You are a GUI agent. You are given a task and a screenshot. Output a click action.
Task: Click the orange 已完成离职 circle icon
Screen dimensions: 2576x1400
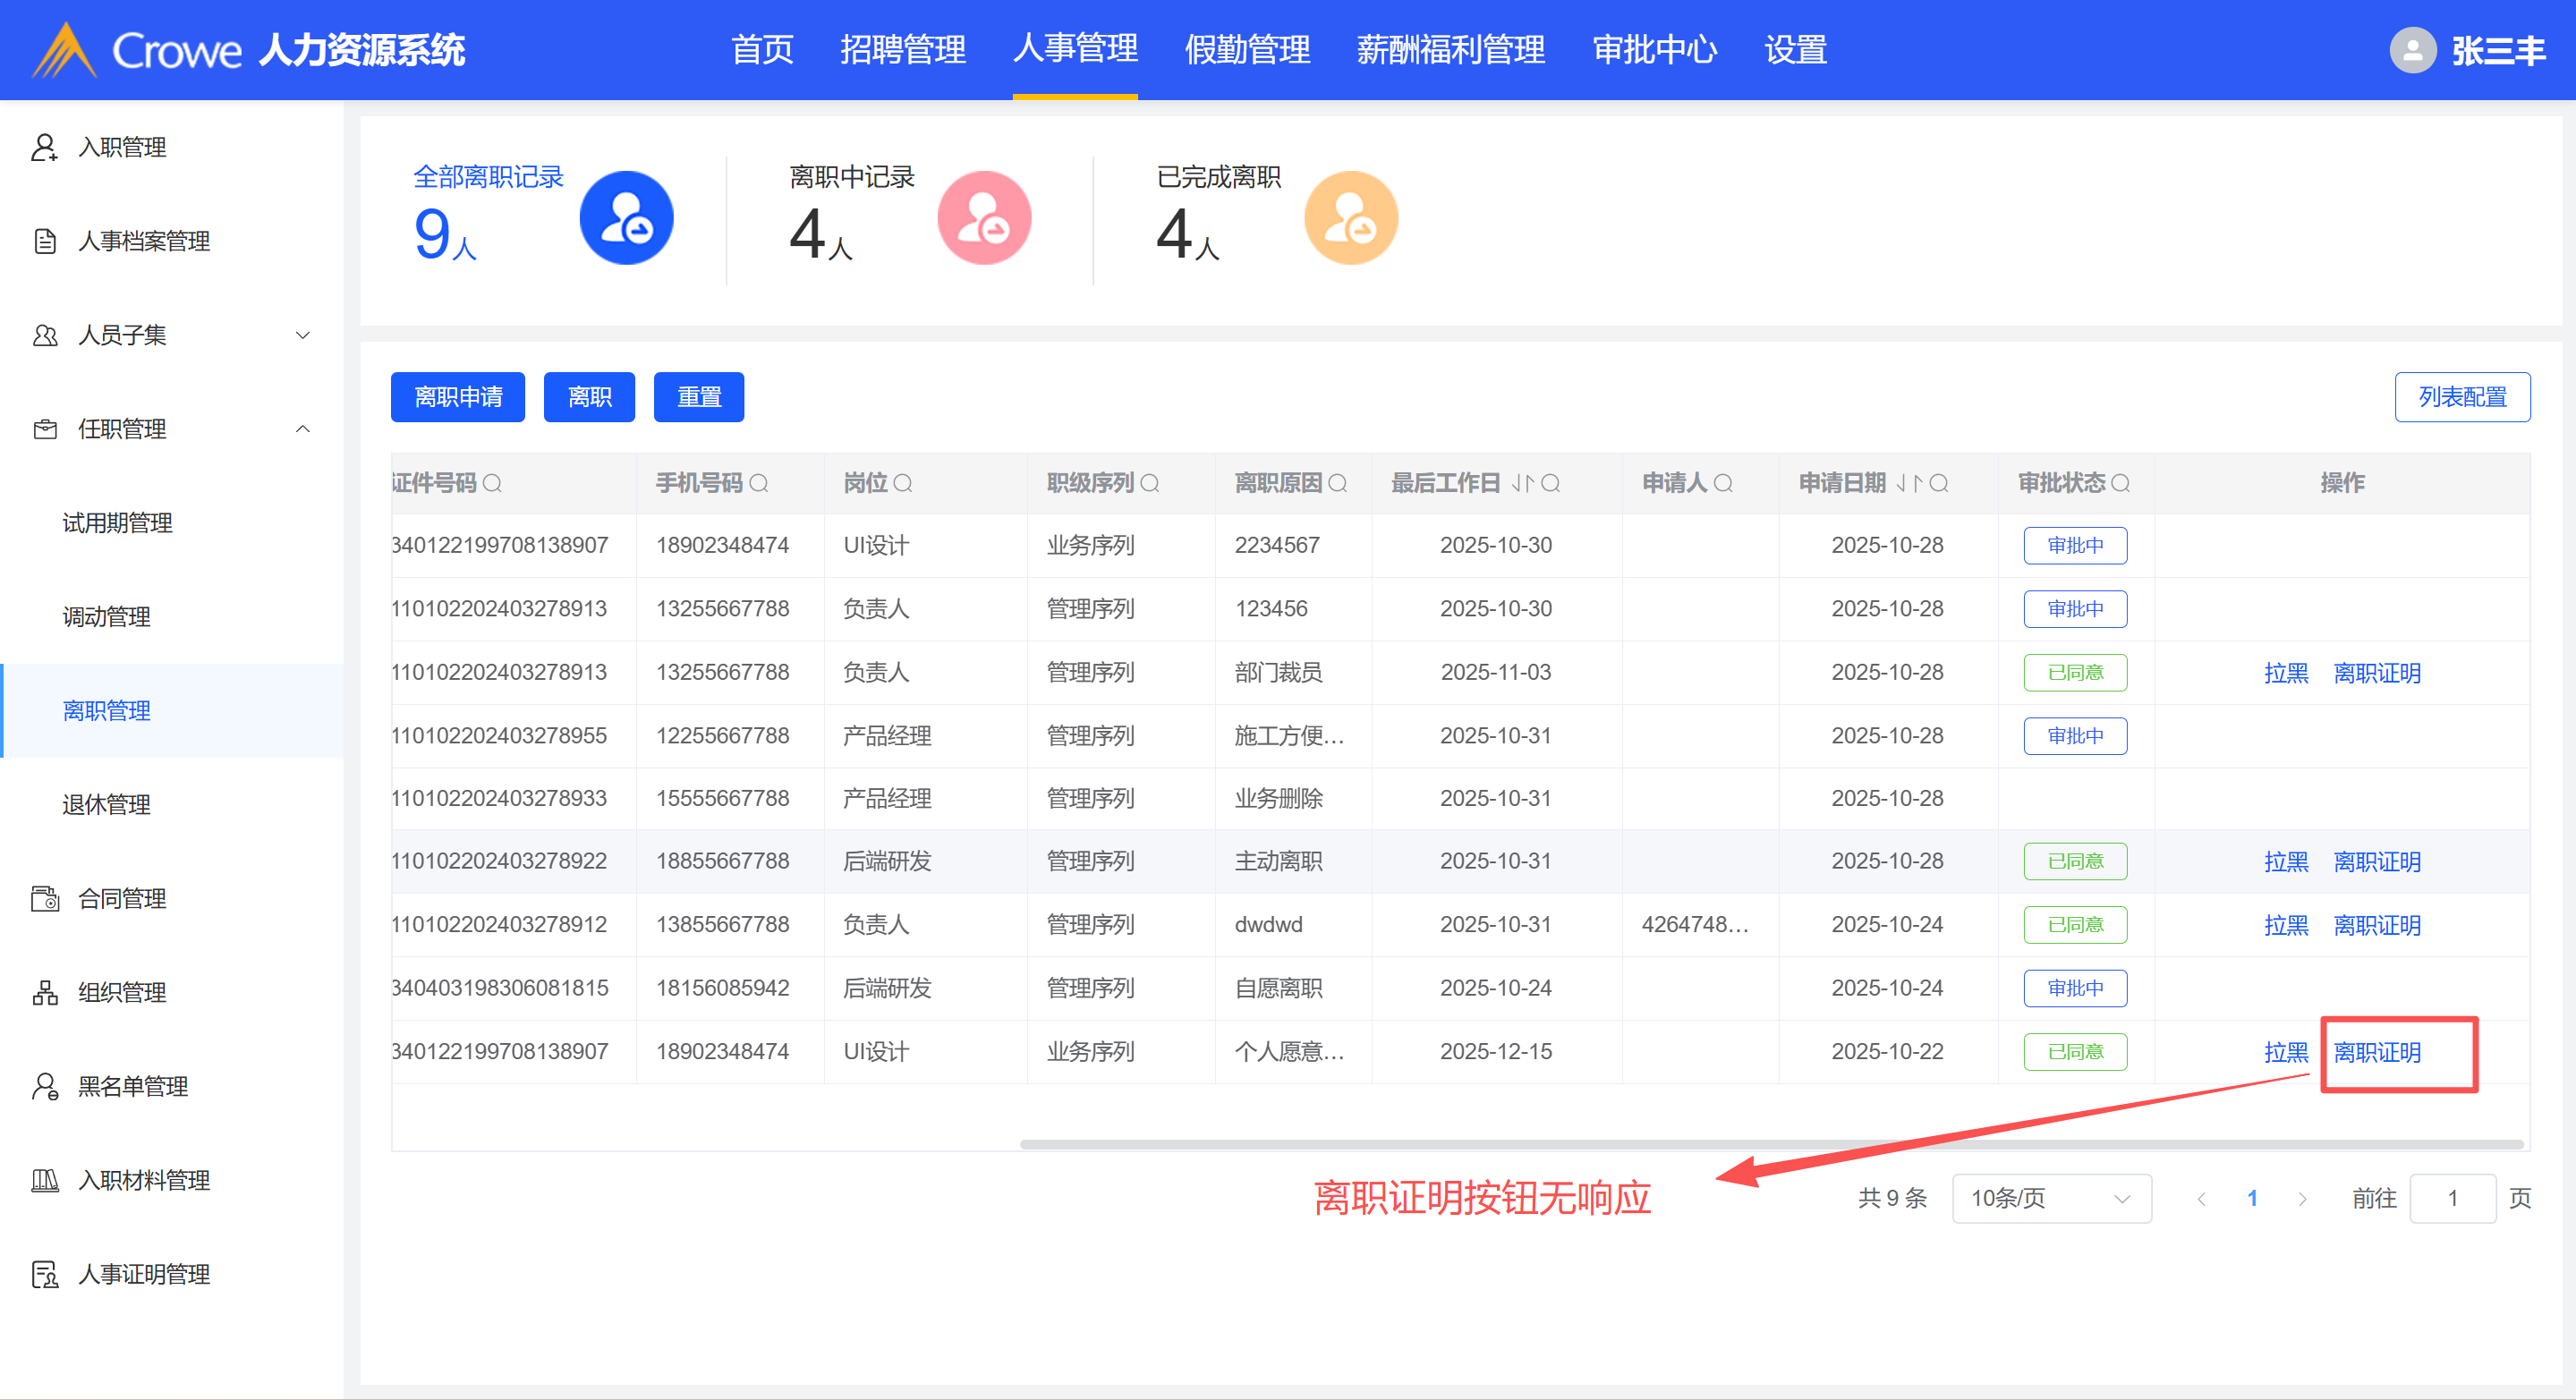[x=1350, y=218]
